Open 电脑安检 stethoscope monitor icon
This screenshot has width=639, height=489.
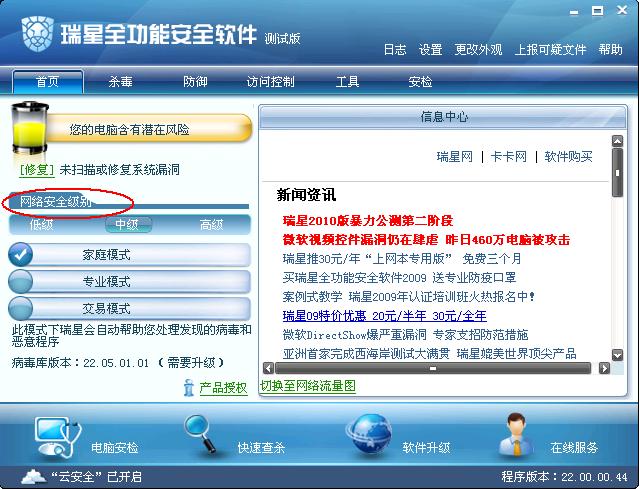58,437
